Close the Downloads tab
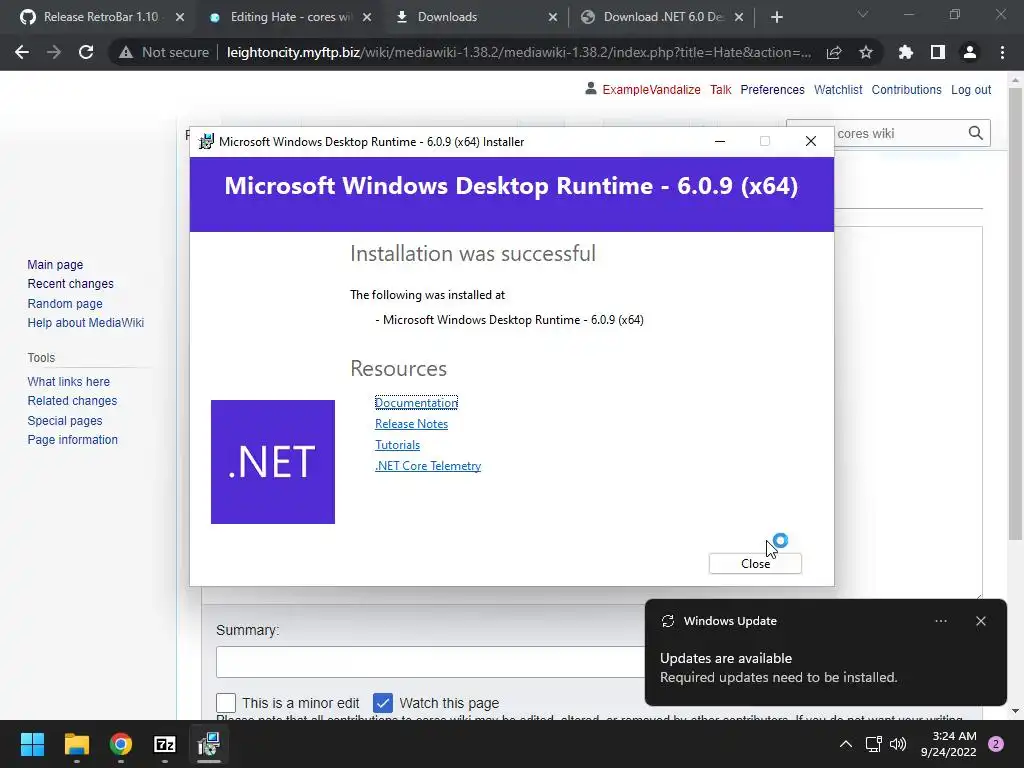1024x768 pixels. 553,17
